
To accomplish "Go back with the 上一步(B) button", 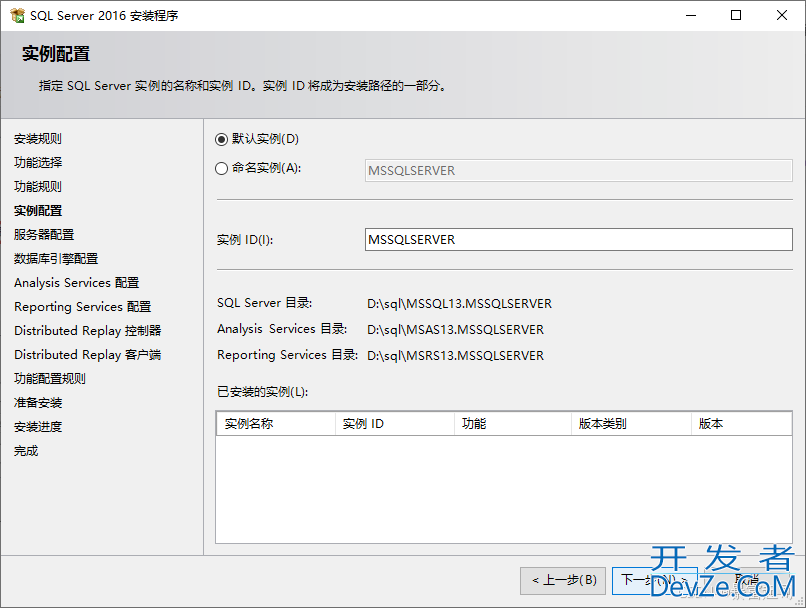I will 563,581.
